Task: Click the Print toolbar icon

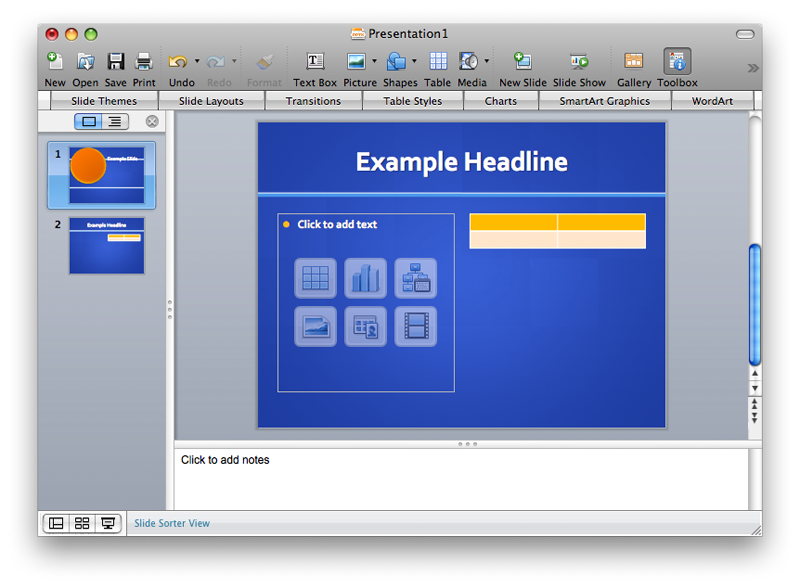Action: (x=144, y=62)
